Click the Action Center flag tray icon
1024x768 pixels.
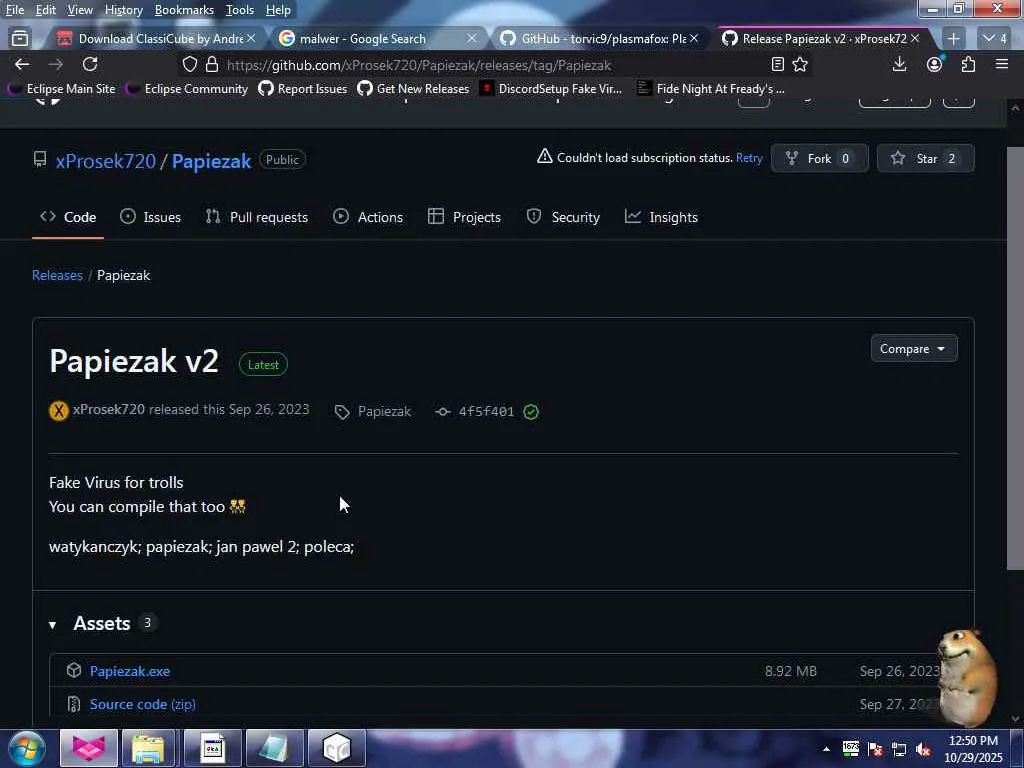(x=875, y=749)
